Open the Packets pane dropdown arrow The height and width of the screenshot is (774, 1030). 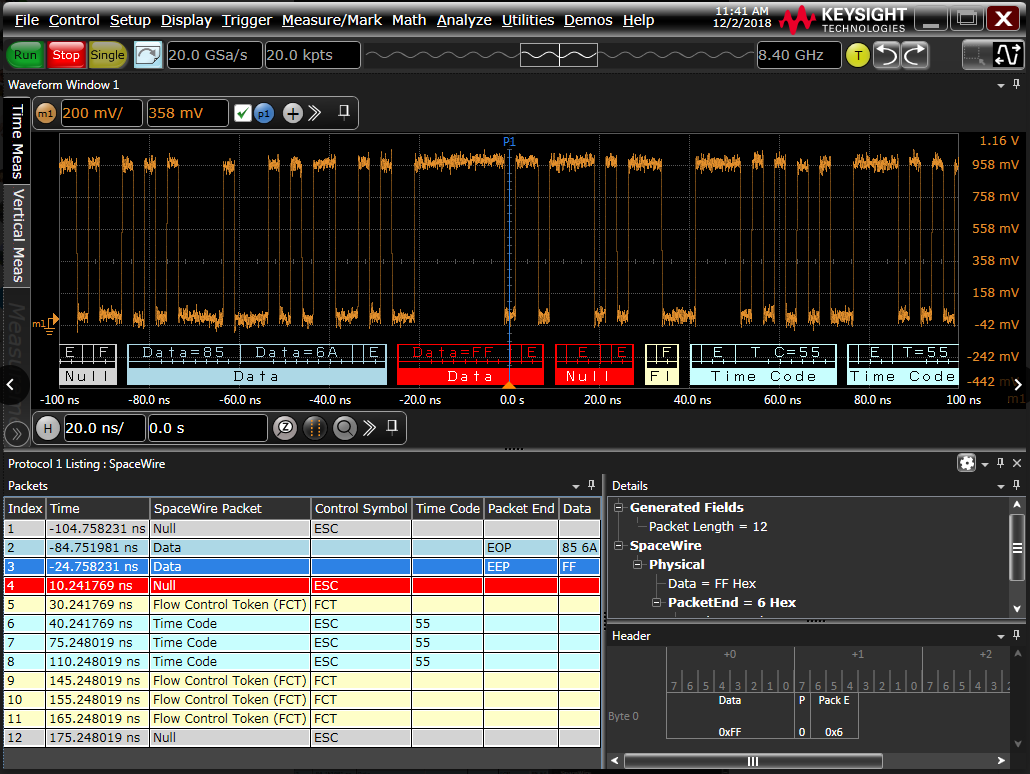[x=578, y=485]
